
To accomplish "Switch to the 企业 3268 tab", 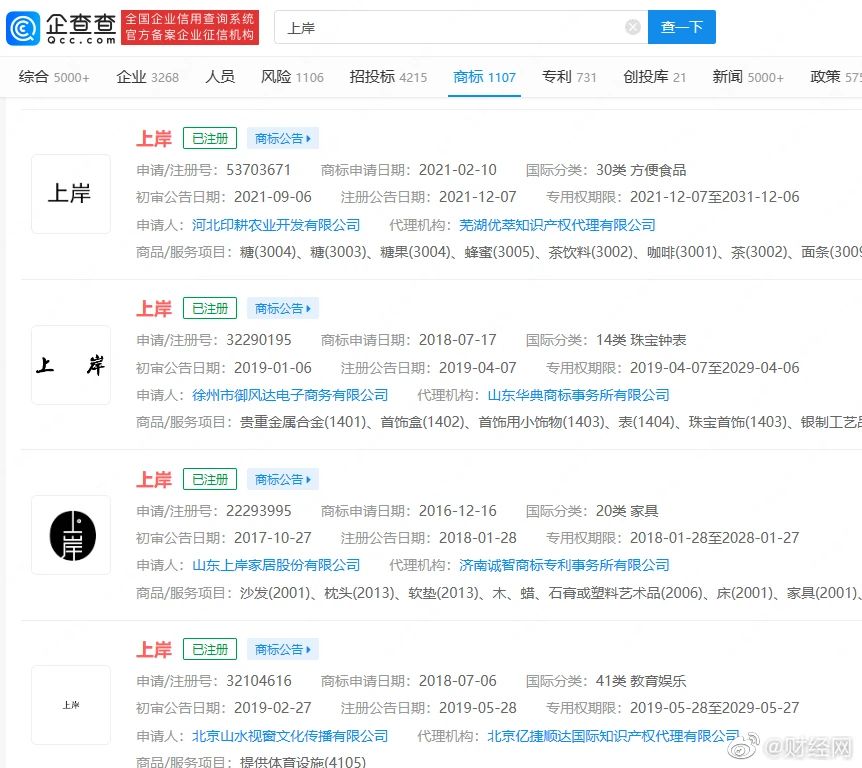I will click(147, 77).
